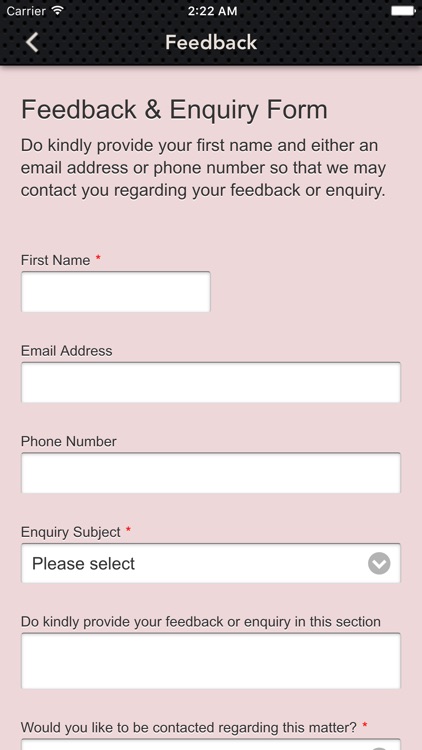This screenshot has width=422, height=750.
Task: Click the feedback or enquiry text area
Action: [211, 661]
